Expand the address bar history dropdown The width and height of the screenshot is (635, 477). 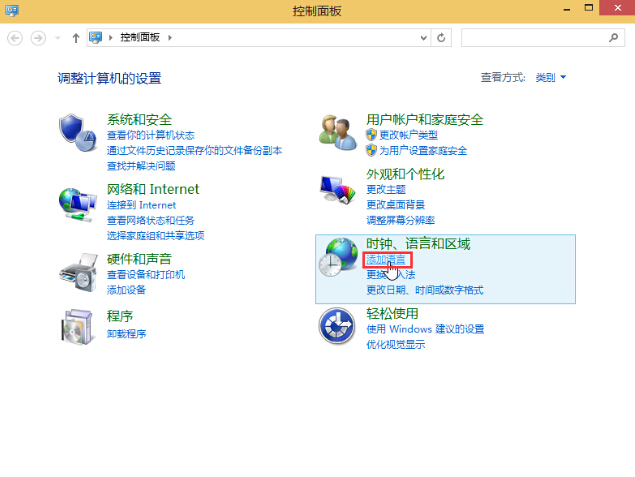pyautogui.click(x=422, y=38)
